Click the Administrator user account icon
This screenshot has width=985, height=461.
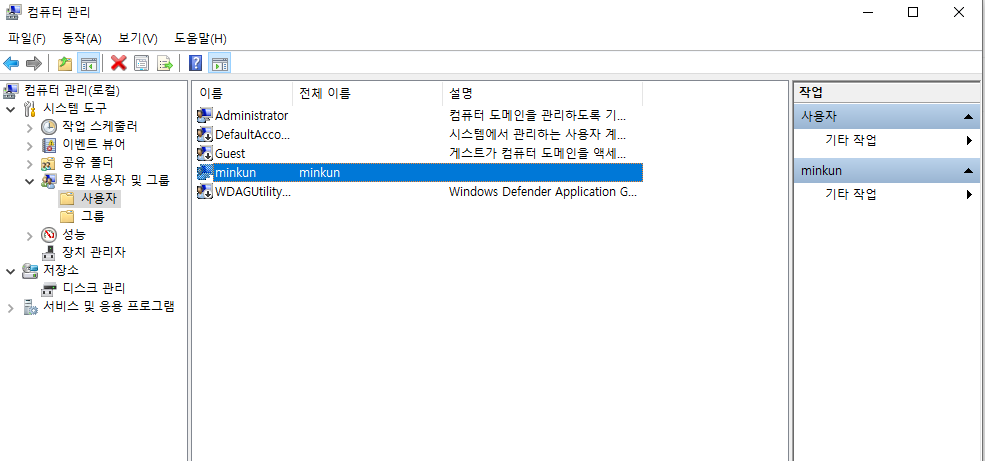(205, 116)
